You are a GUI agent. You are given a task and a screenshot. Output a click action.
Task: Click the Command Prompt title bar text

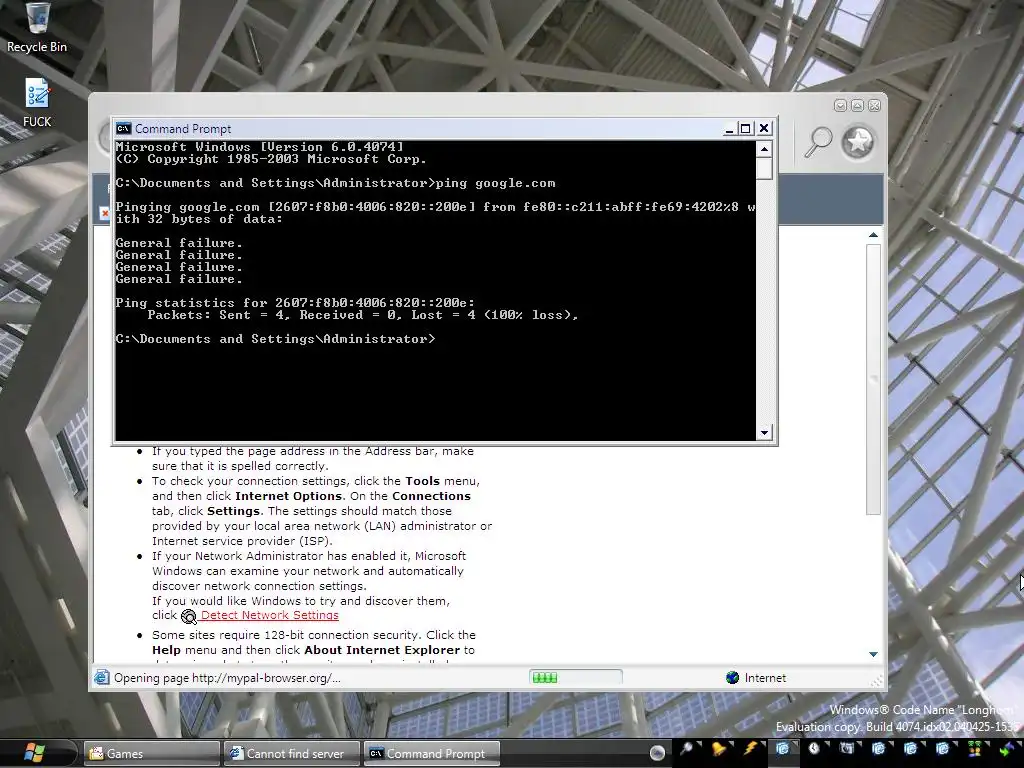[183, 129]
